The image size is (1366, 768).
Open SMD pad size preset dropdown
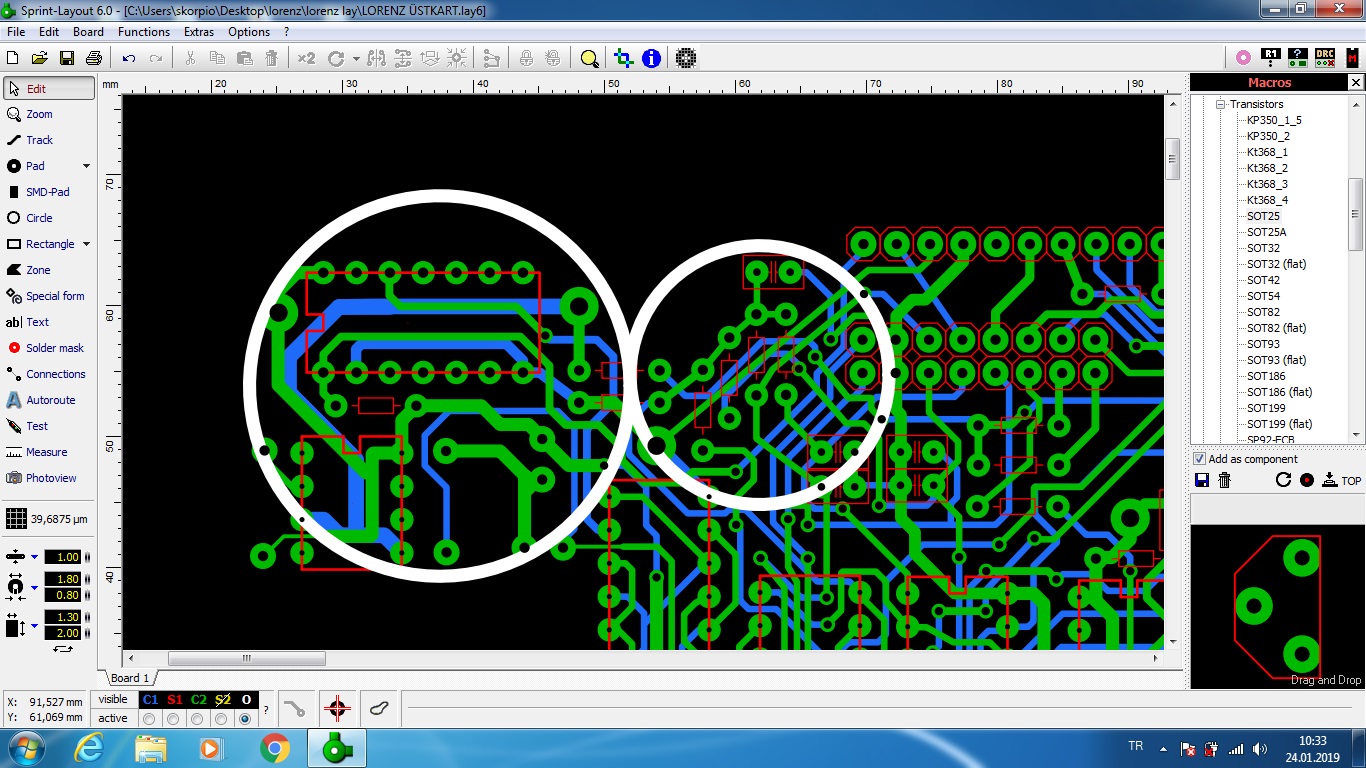[x=34, y=626]
